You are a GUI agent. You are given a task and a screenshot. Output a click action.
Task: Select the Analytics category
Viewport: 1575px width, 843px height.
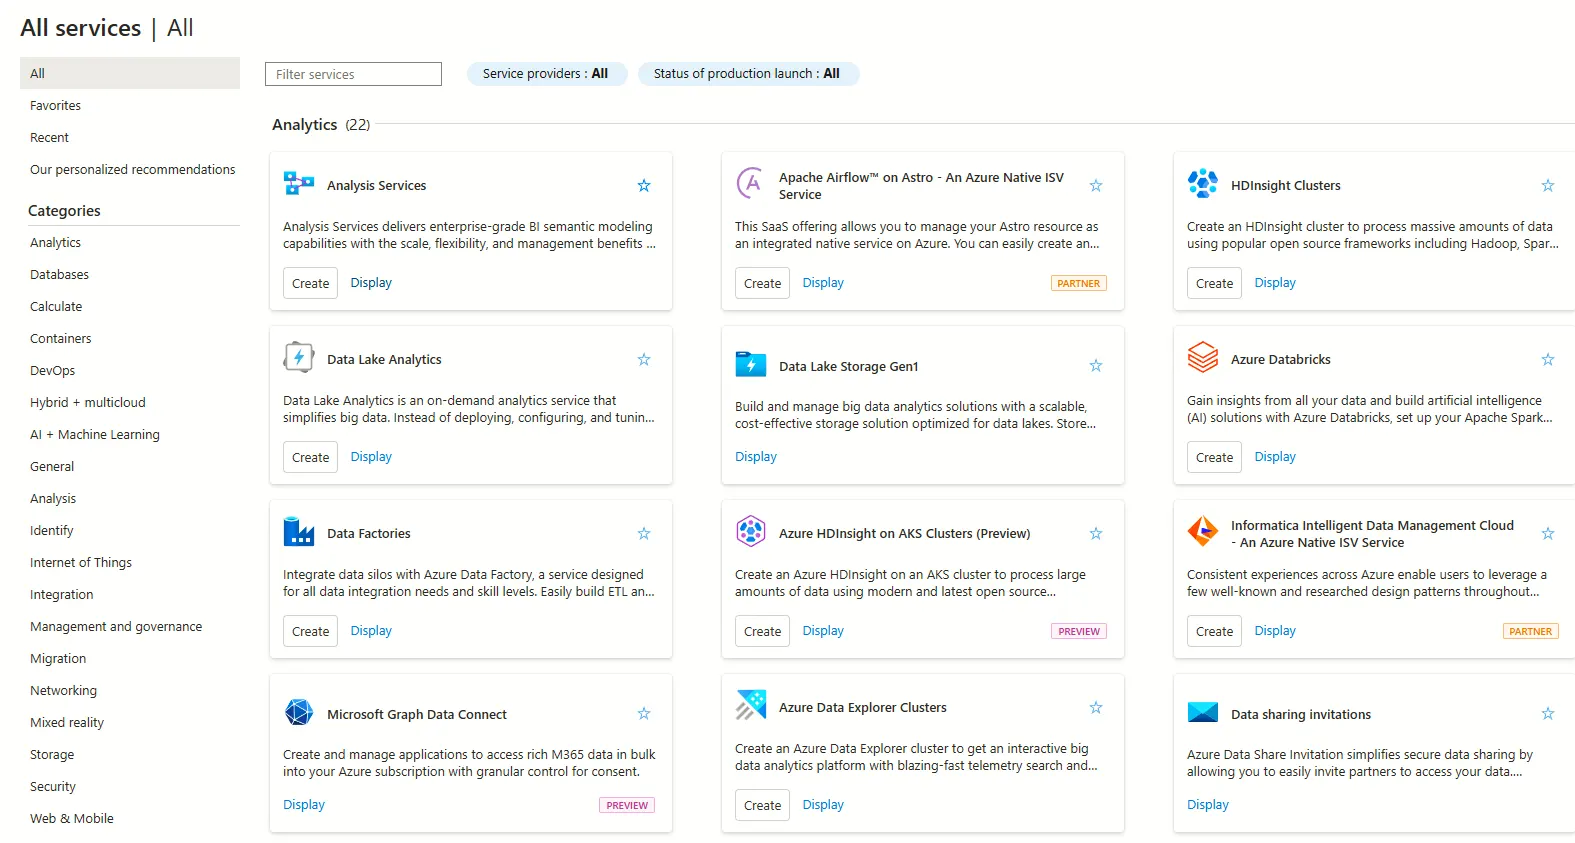click(x=56, y=242)
